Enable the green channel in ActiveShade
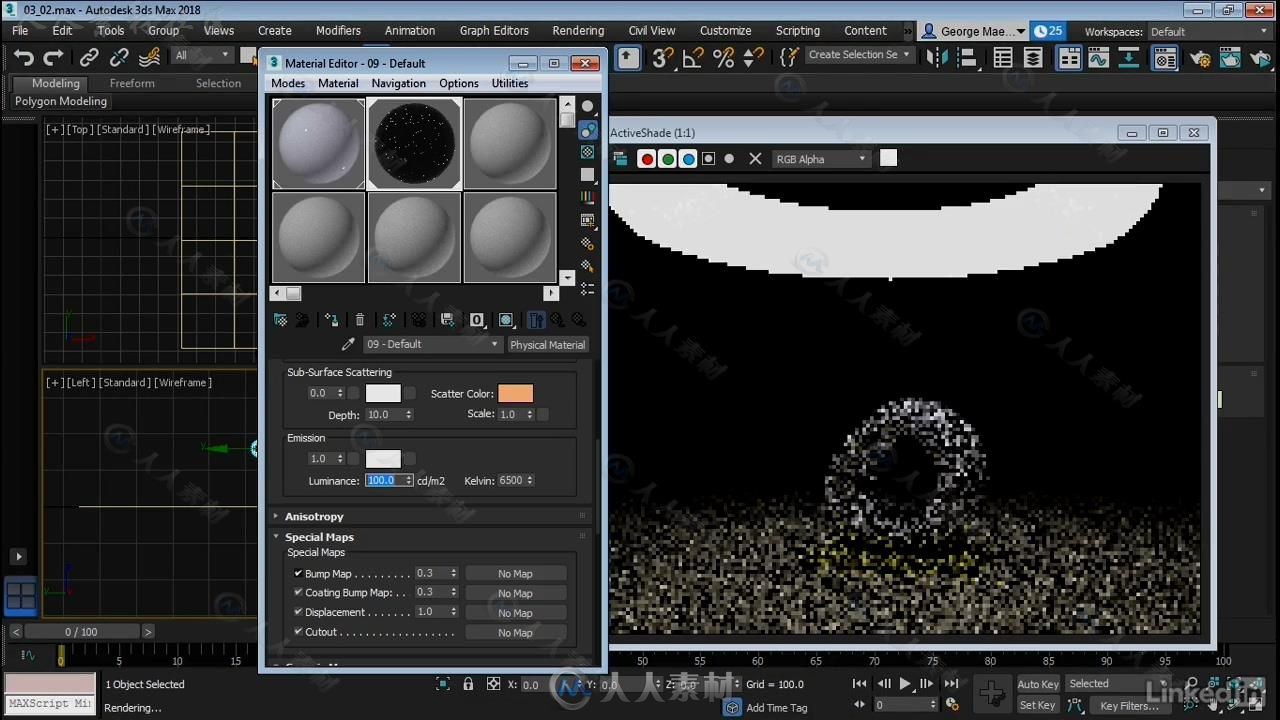Image resolution: width=1280 pixels, height=720 pixels. coord(667,159)
